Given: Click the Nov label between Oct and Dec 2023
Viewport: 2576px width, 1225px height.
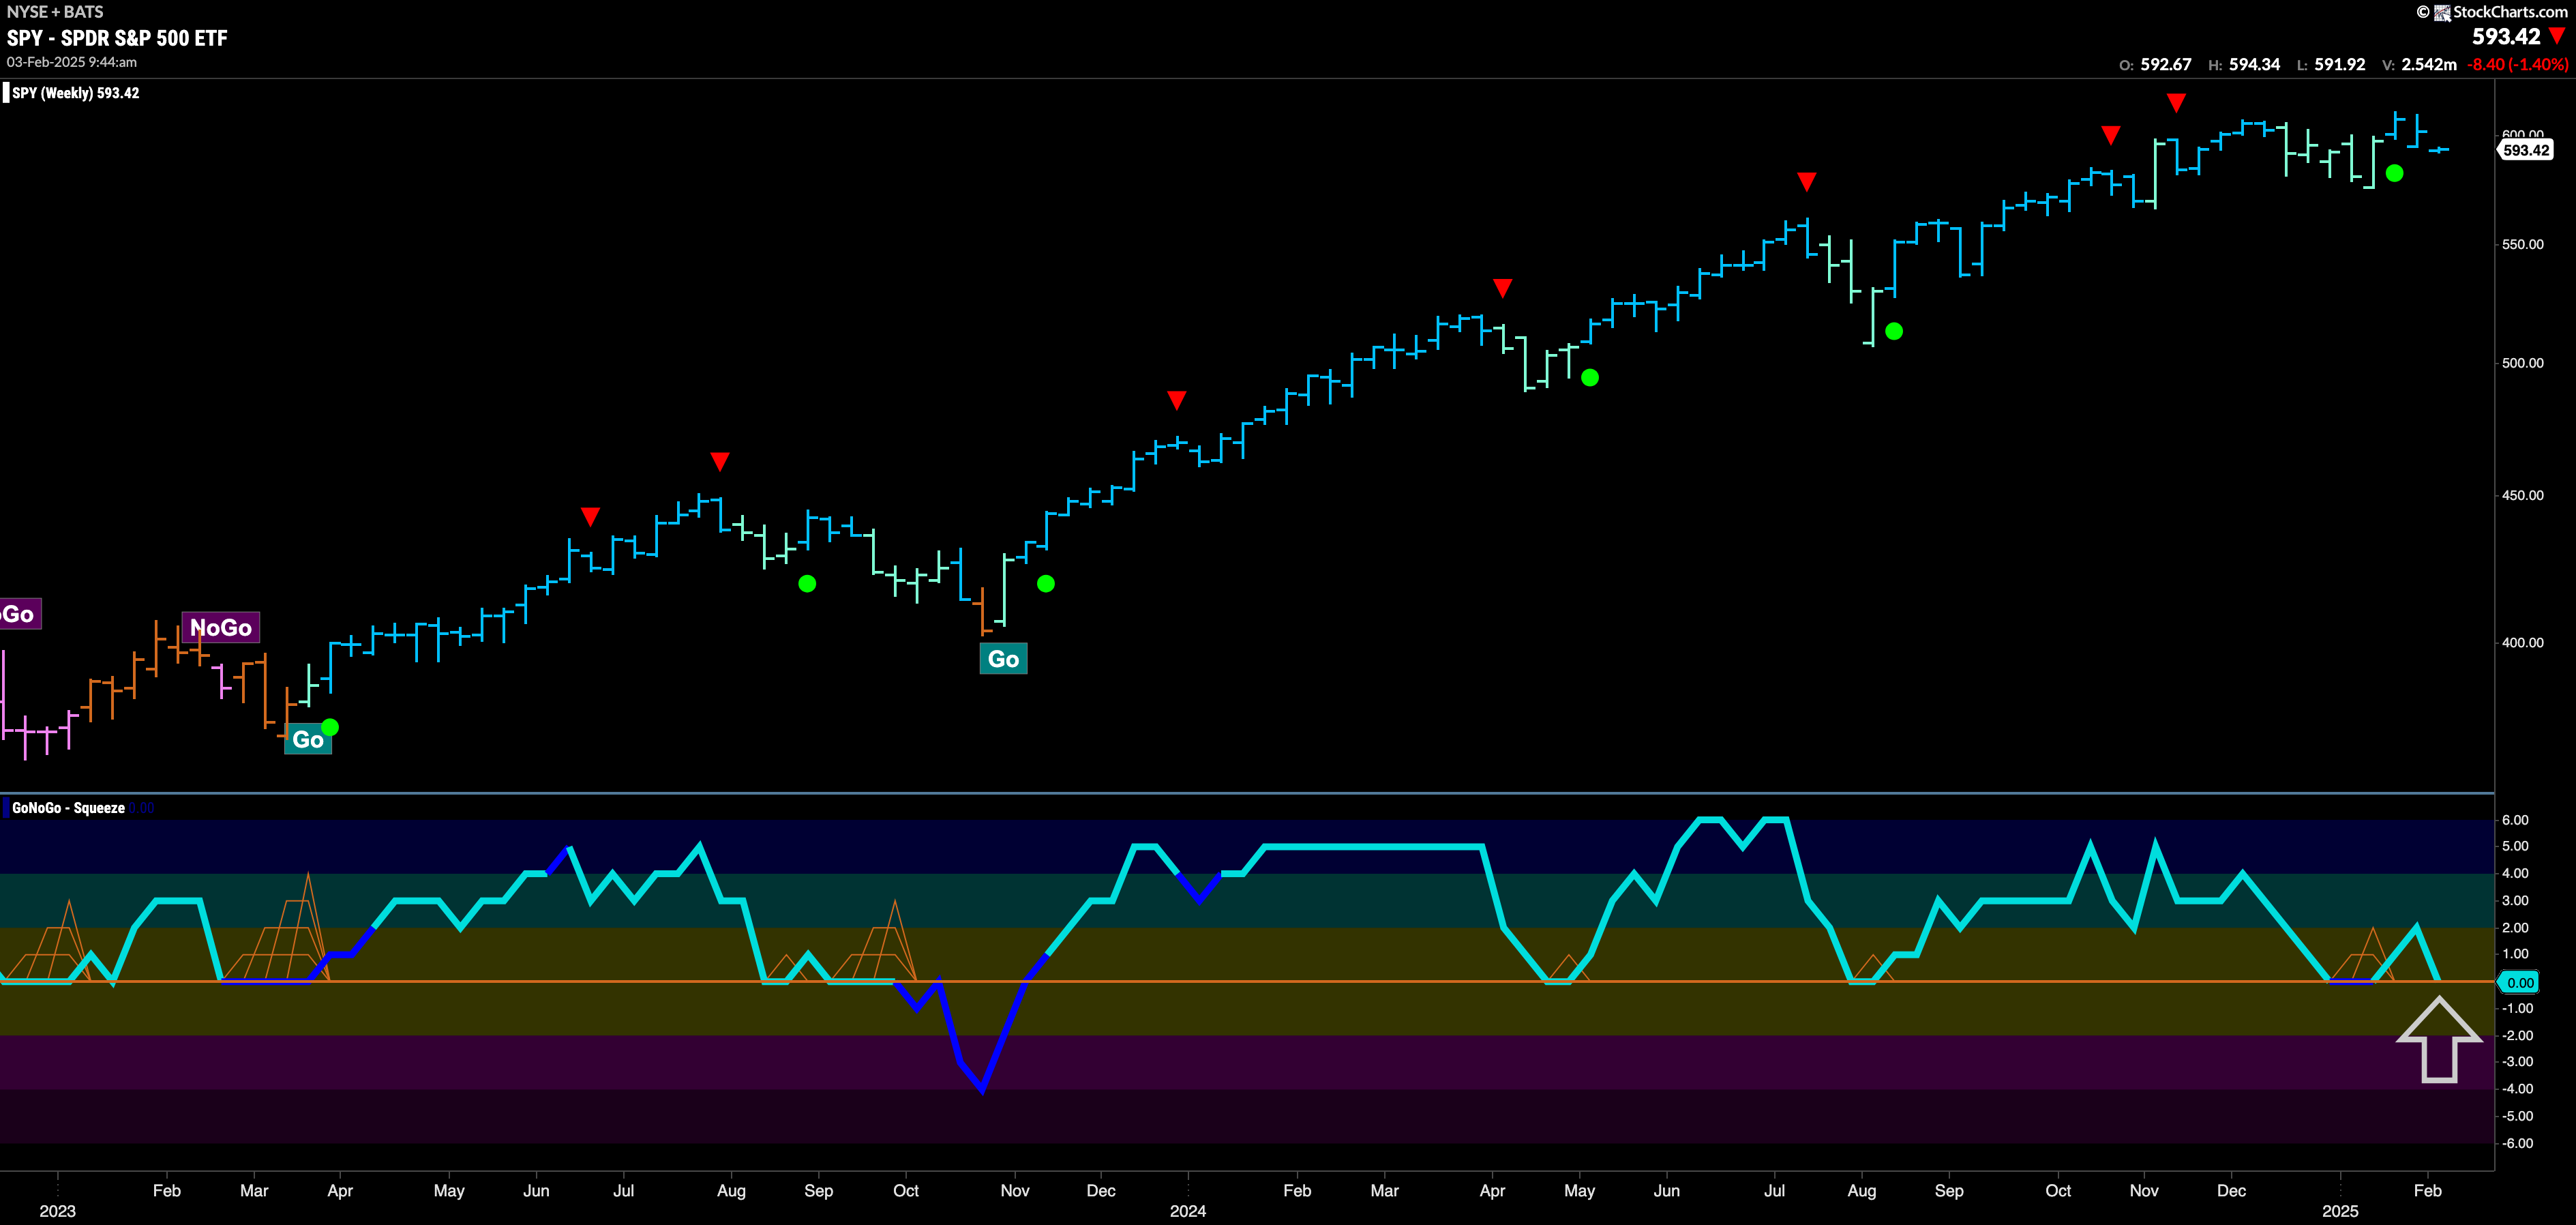Looking at the screenshot, I should coord(1015,1190).
